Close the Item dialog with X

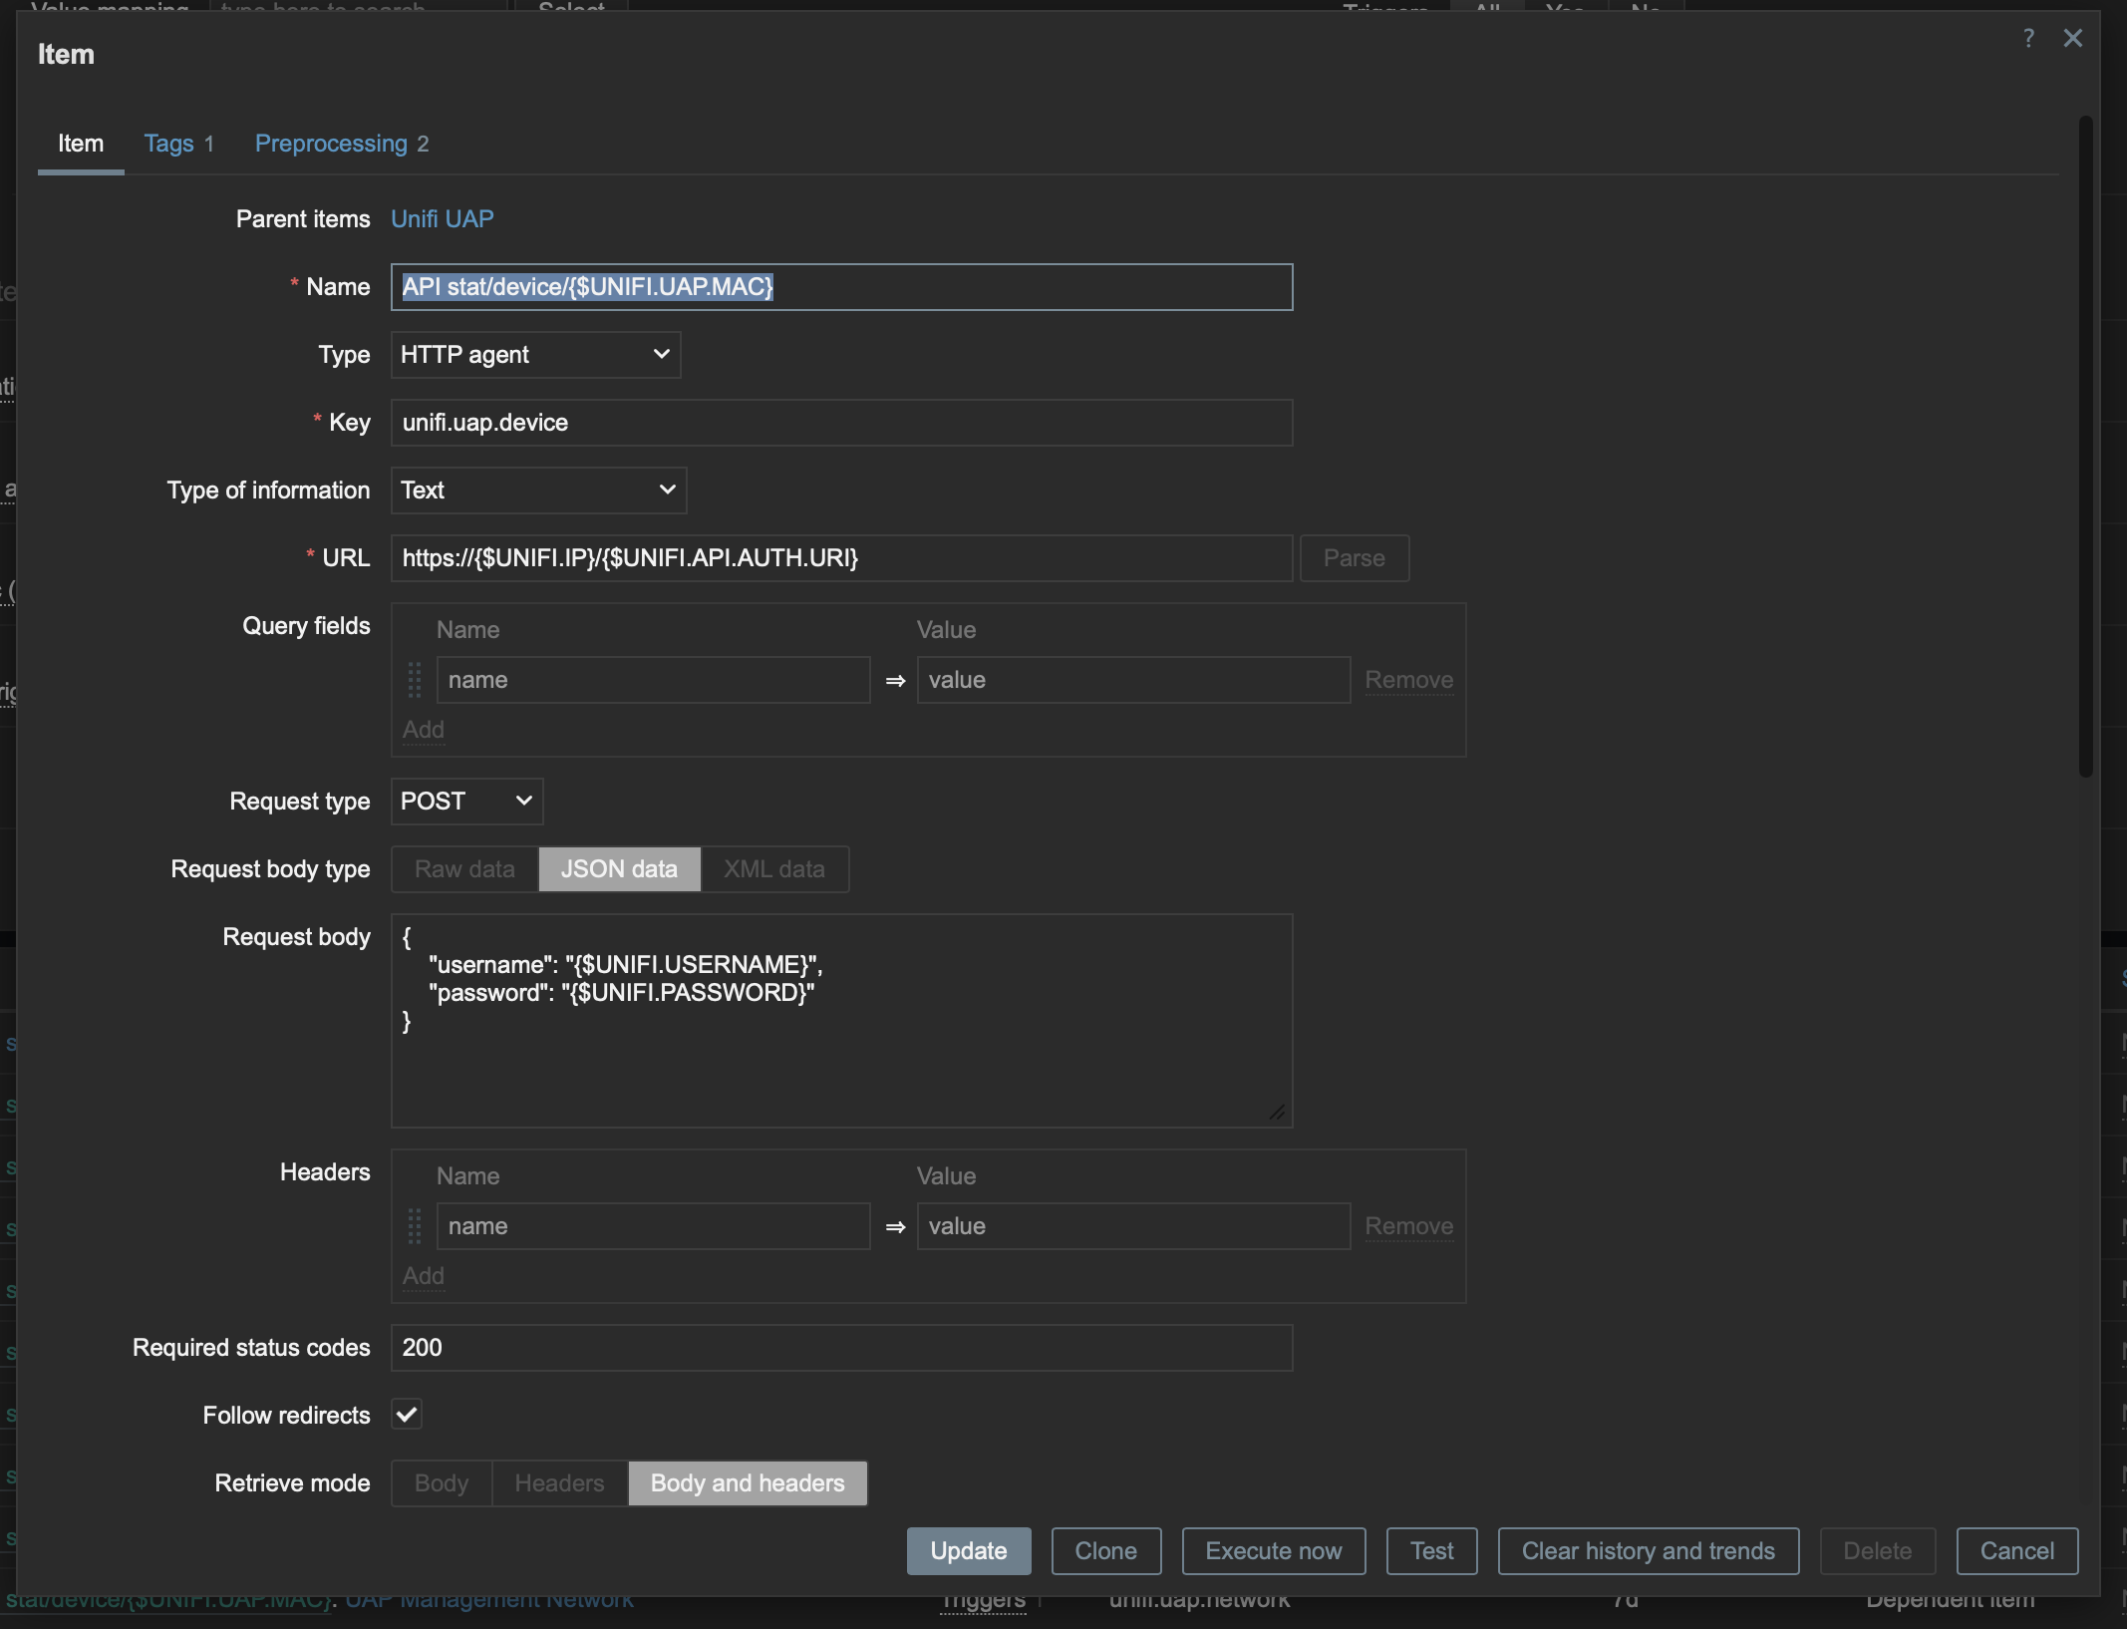(x=2072, y=38)
